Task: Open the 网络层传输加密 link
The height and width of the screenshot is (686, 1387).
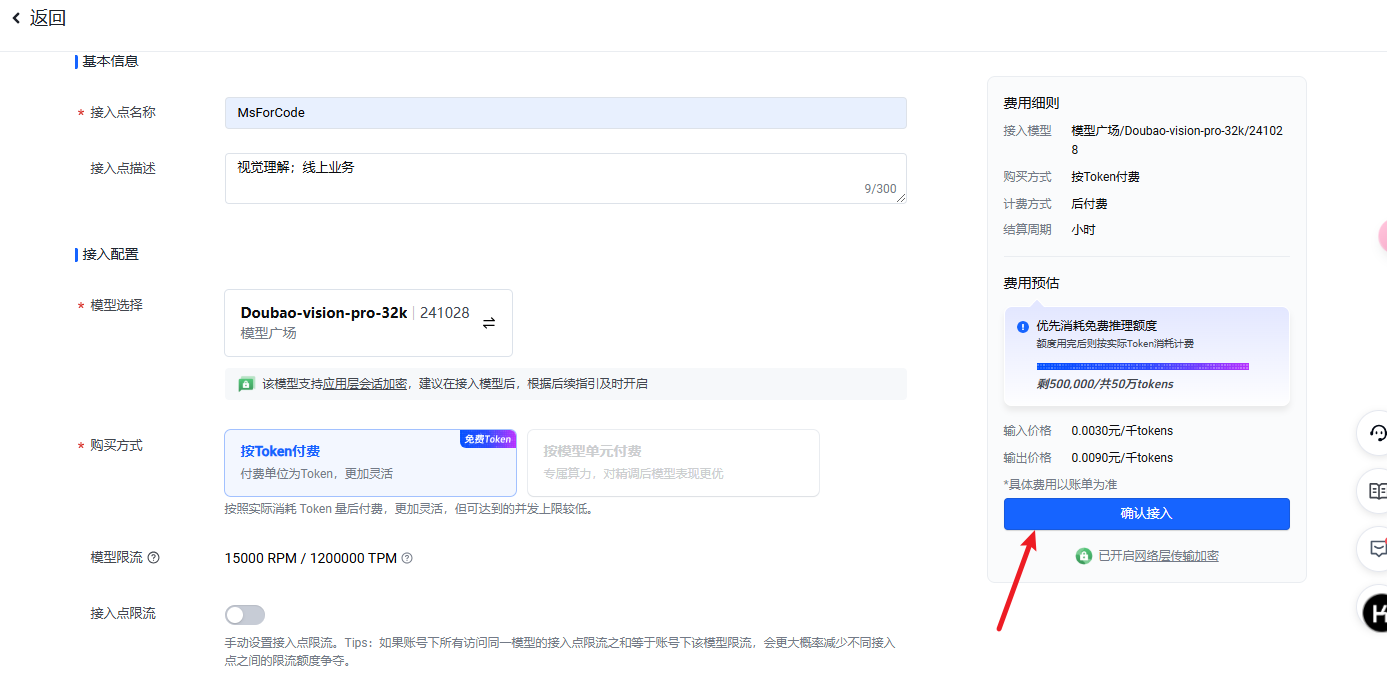Action: (1176, 556)
